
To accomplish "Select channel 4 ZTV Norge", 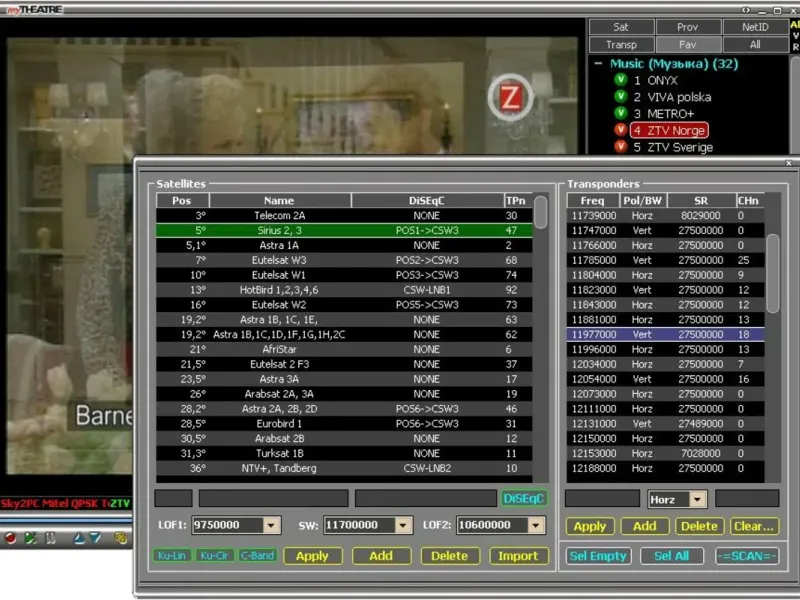I will (x=669, y=130).
